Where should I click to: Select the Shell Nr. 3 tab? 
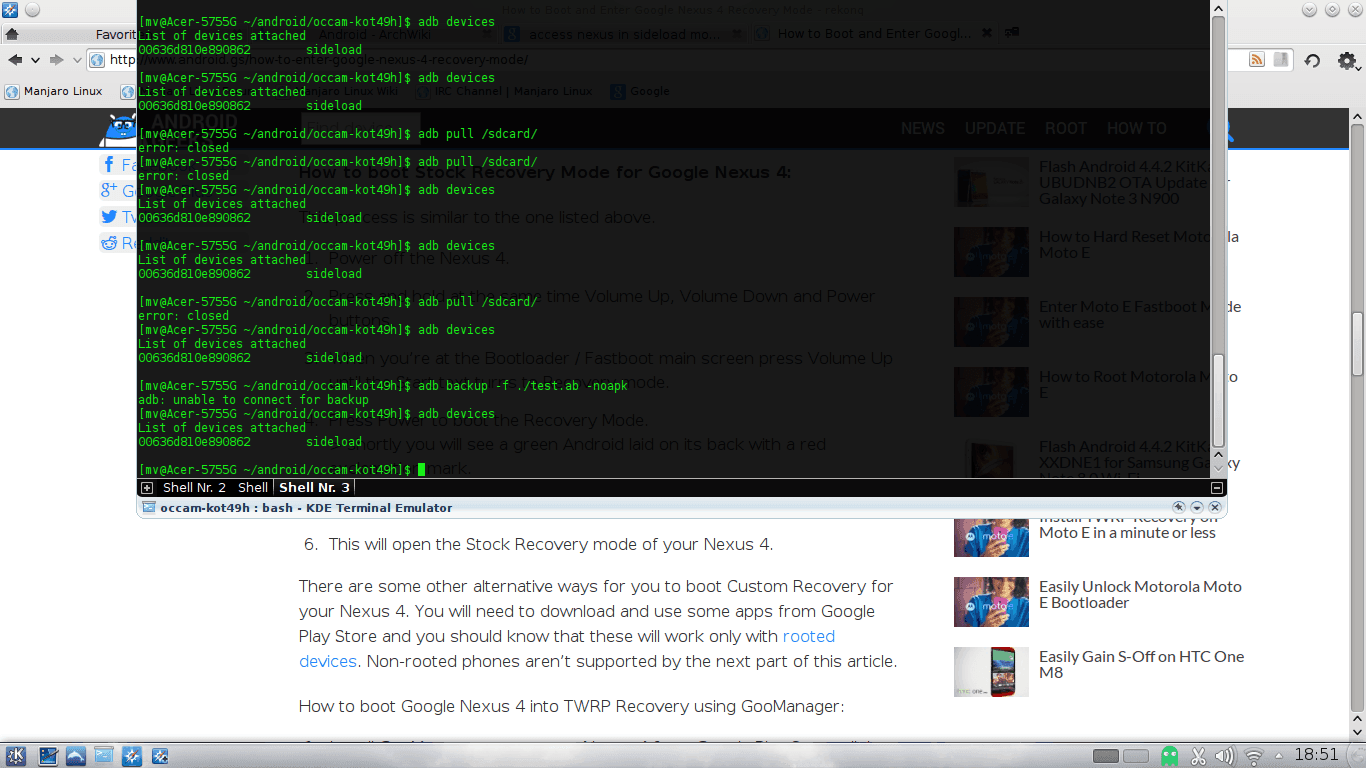[x=314, y=488]
